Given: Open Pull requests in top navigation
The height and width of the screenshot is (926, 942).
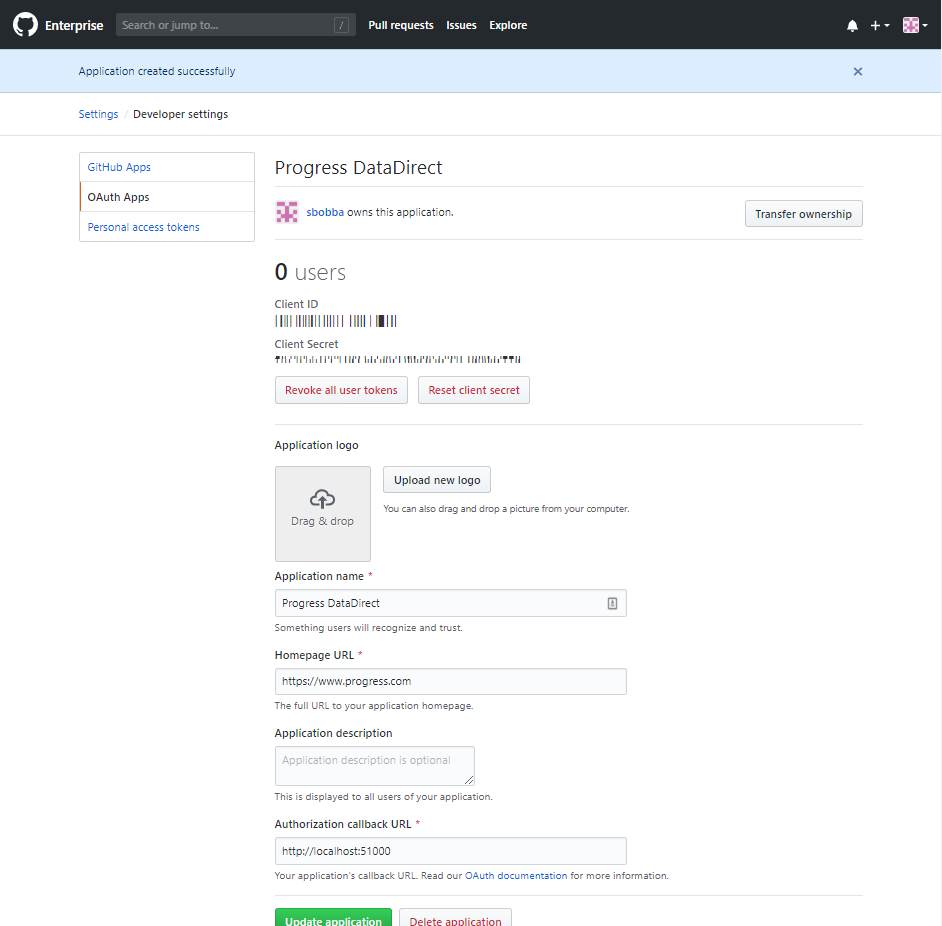Looking at the screenshot, I should [x=401, y=25].
